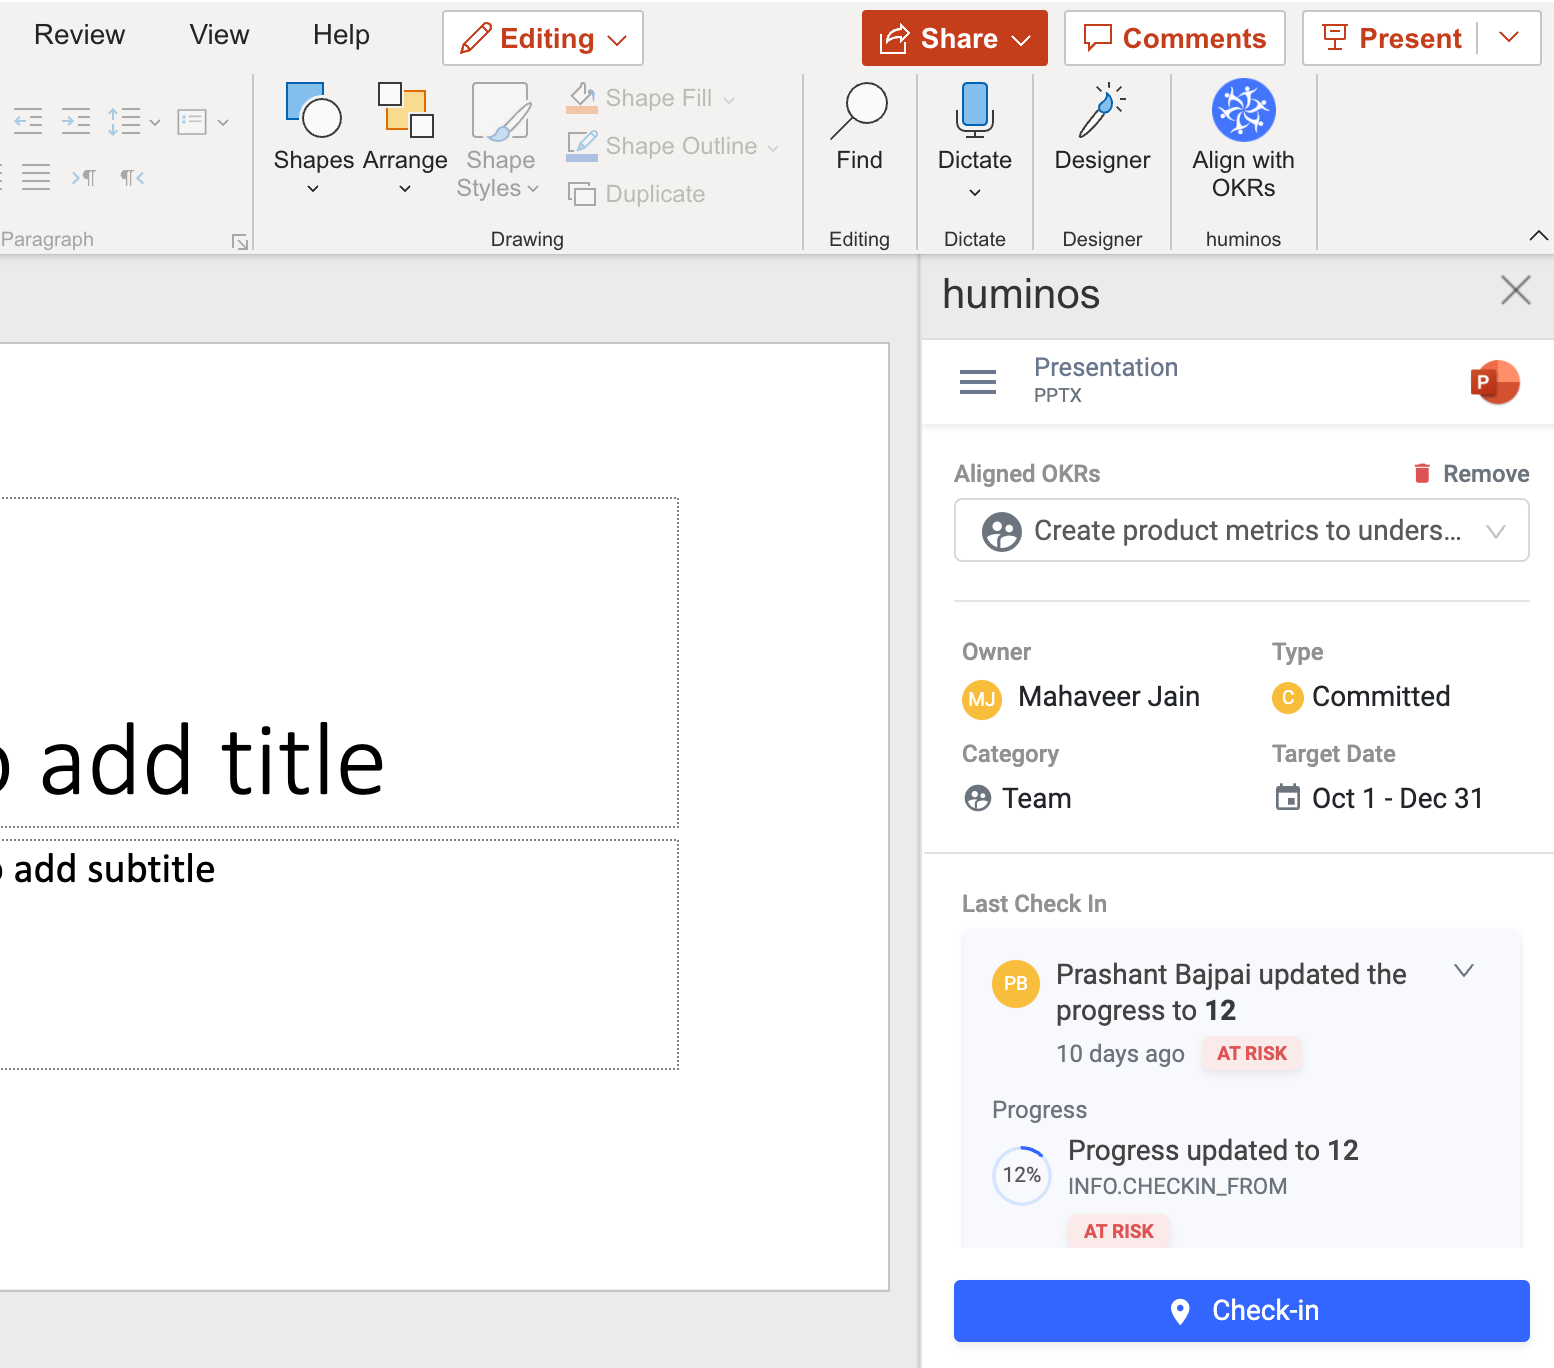1554x1368 pixels.
Task: Open the View tab
Action: 219,35
